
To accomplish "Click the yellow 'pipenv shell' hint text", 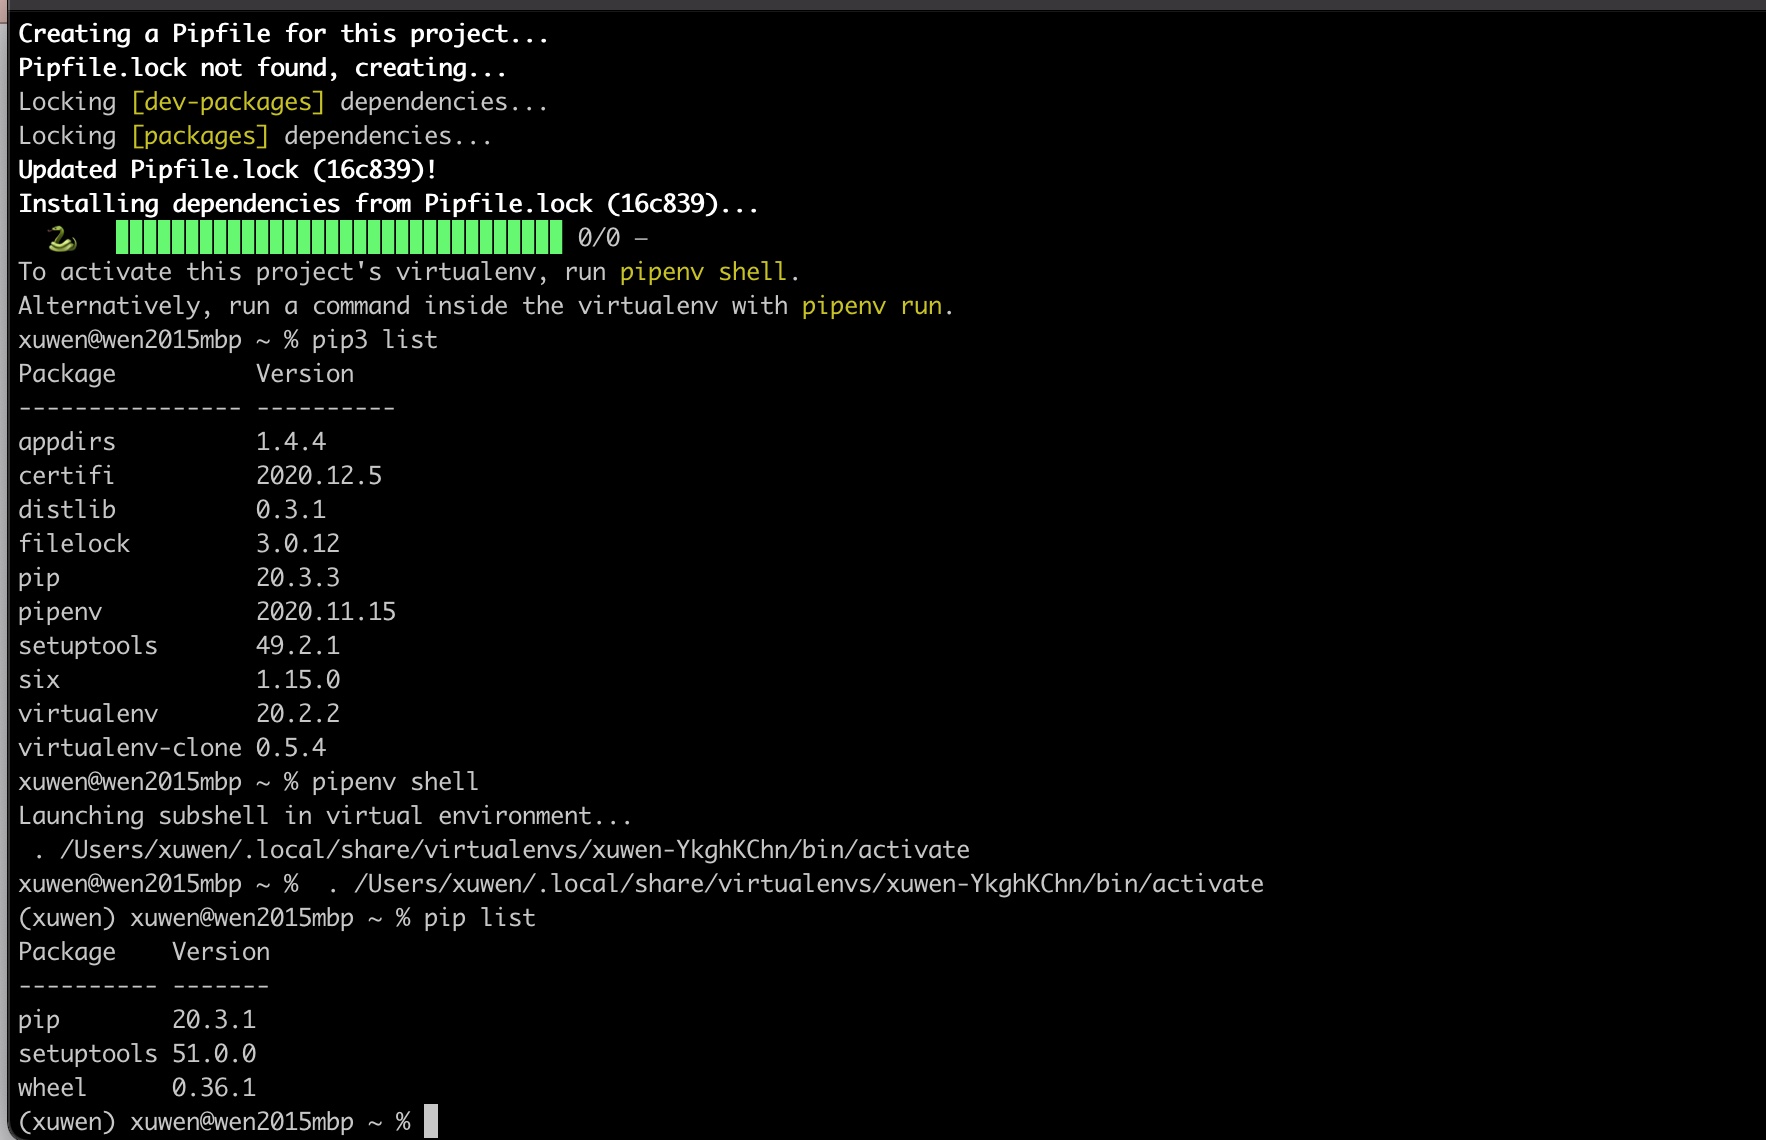I will click(703, 272).
